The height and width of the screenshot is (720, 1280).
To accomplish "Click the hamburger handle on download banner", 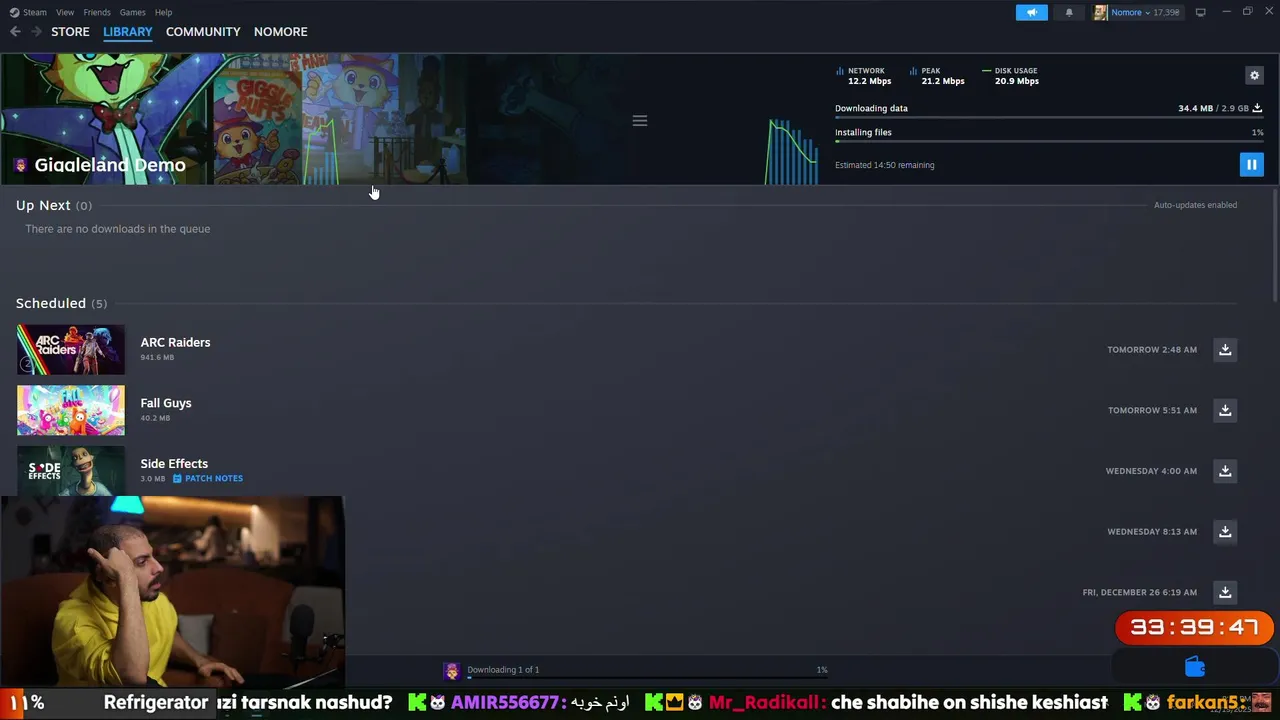I will (640, 121).
